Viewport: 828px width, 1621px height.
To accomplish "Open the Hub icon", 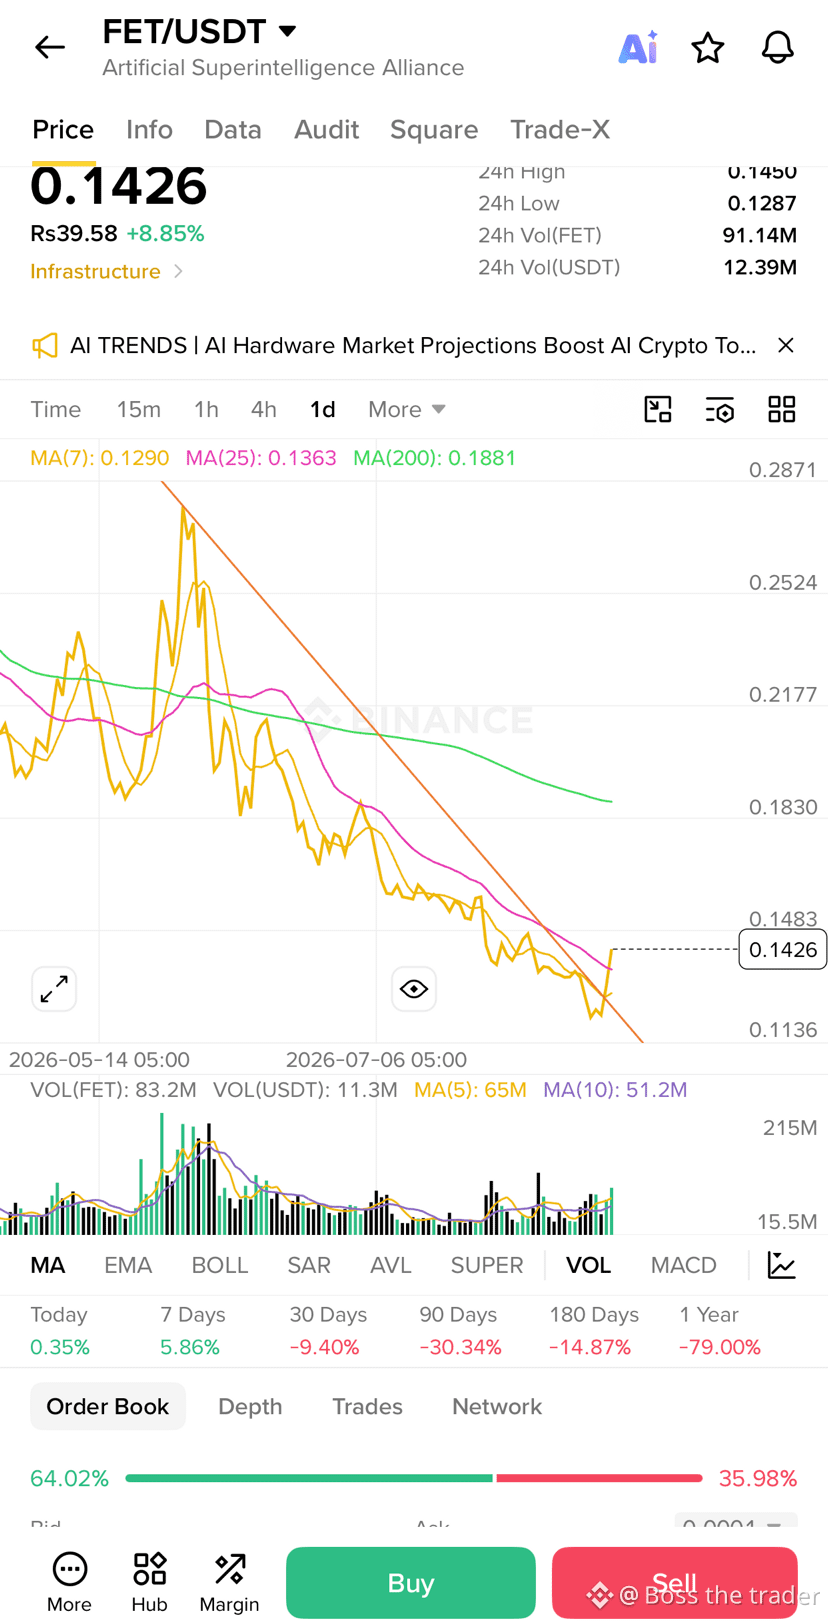I will tap(149, 1583).
